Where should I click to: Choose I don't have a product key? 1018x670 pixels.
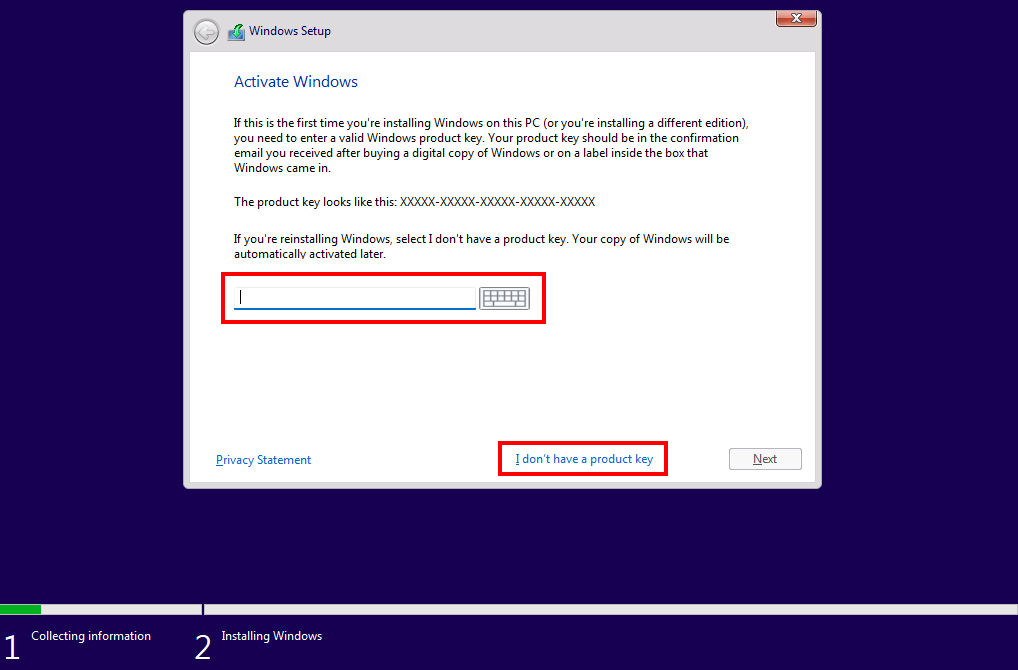[x=584, y=459]
